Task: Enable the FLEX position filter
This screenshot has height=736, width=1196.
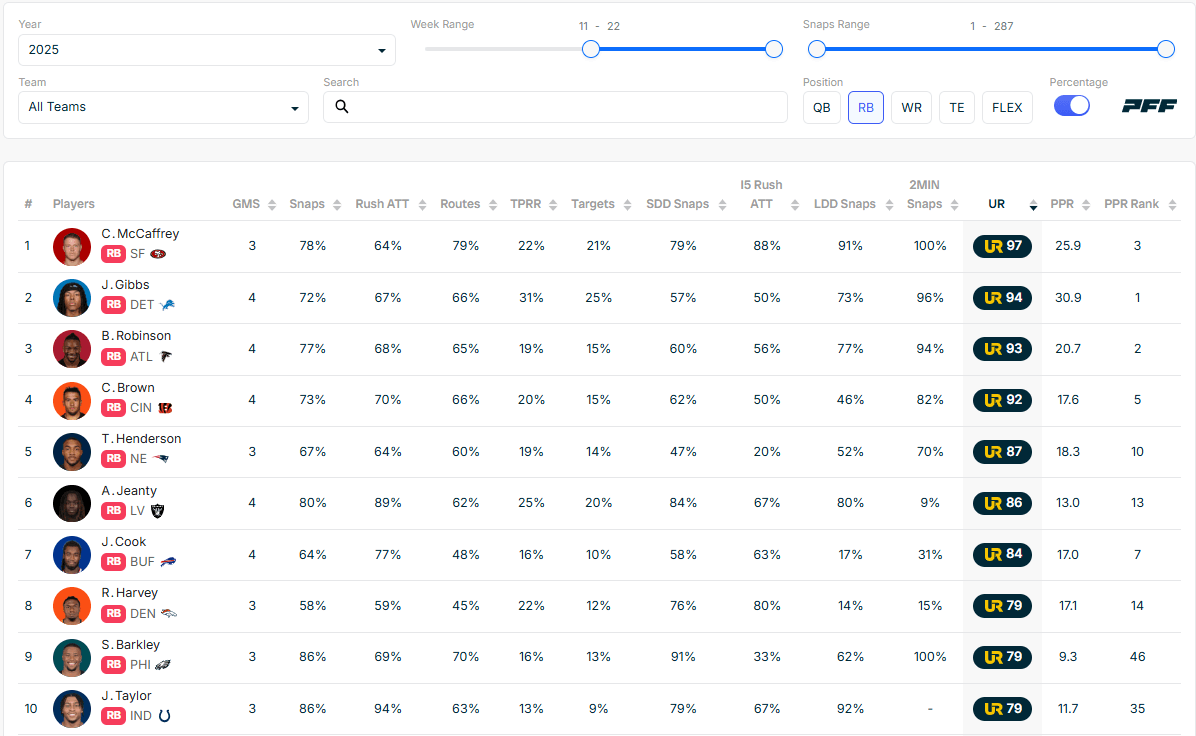Action: 1007,107
